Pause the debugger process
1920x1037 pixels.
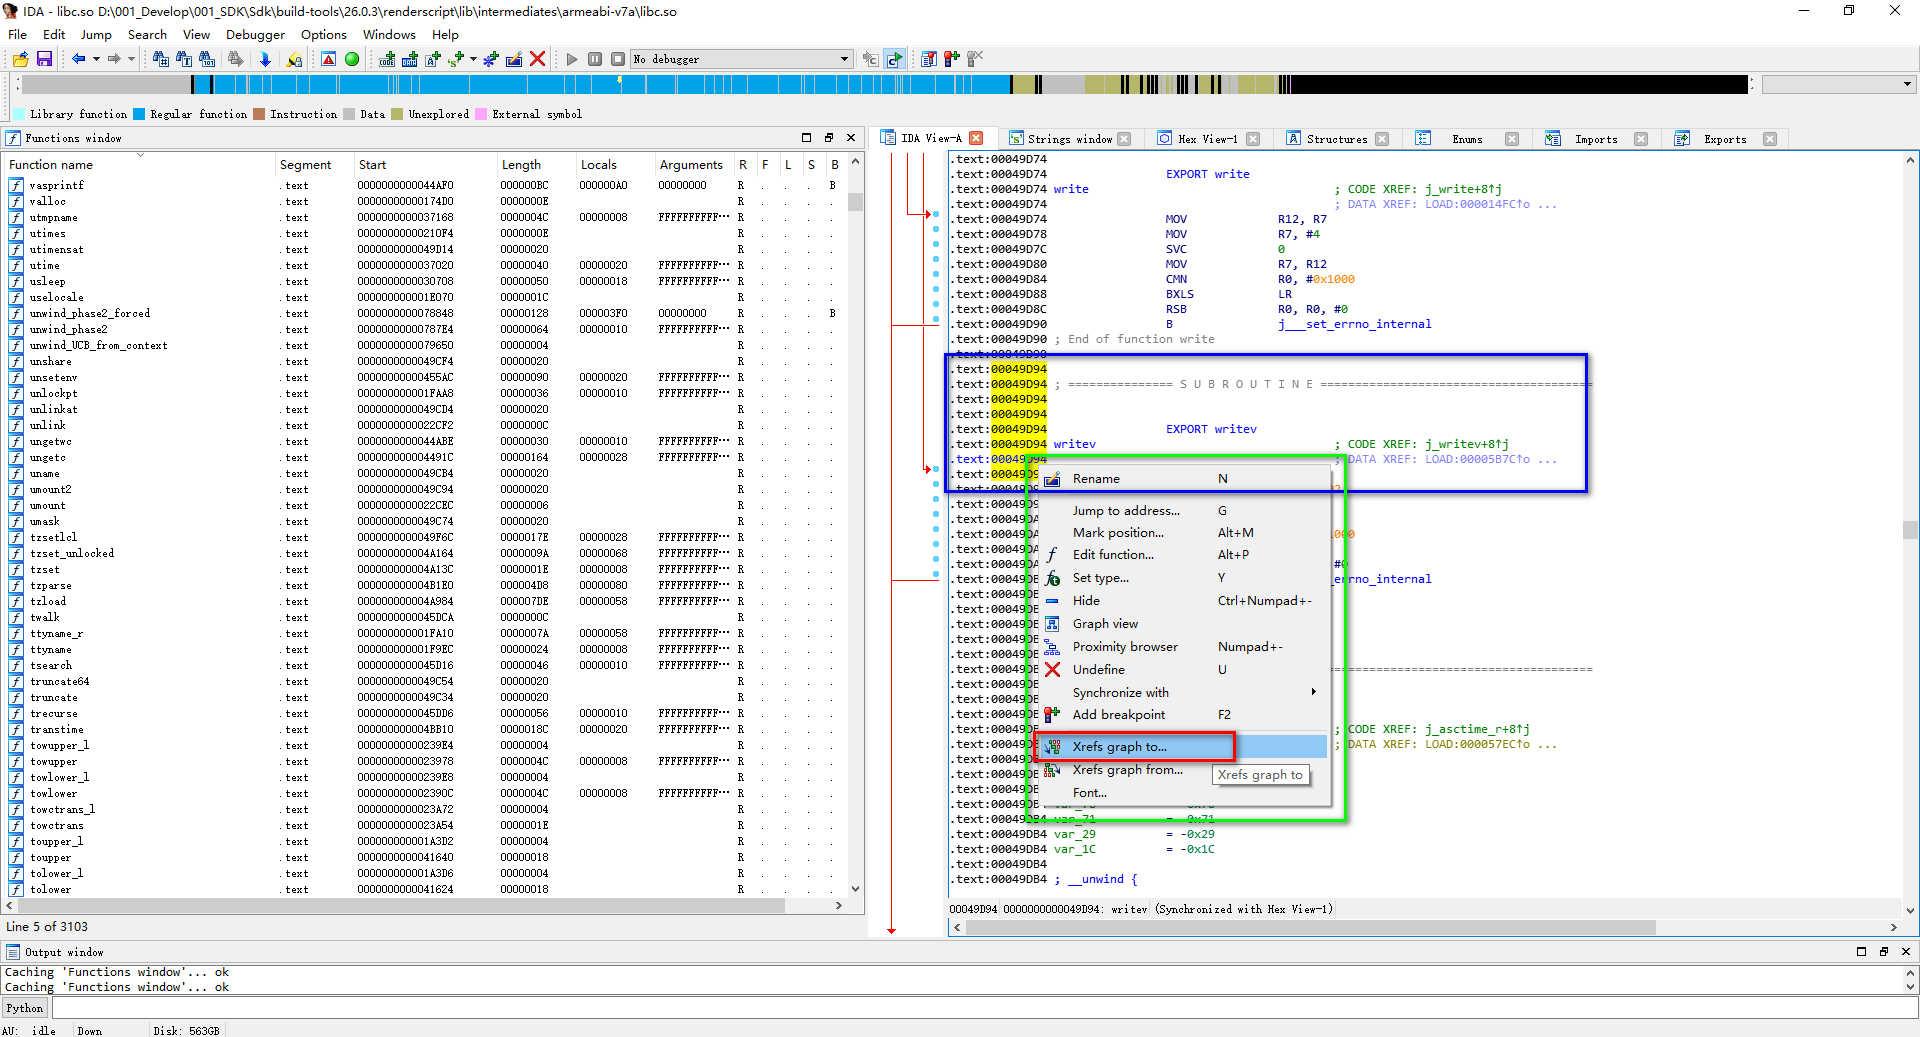tap(595, 59)
